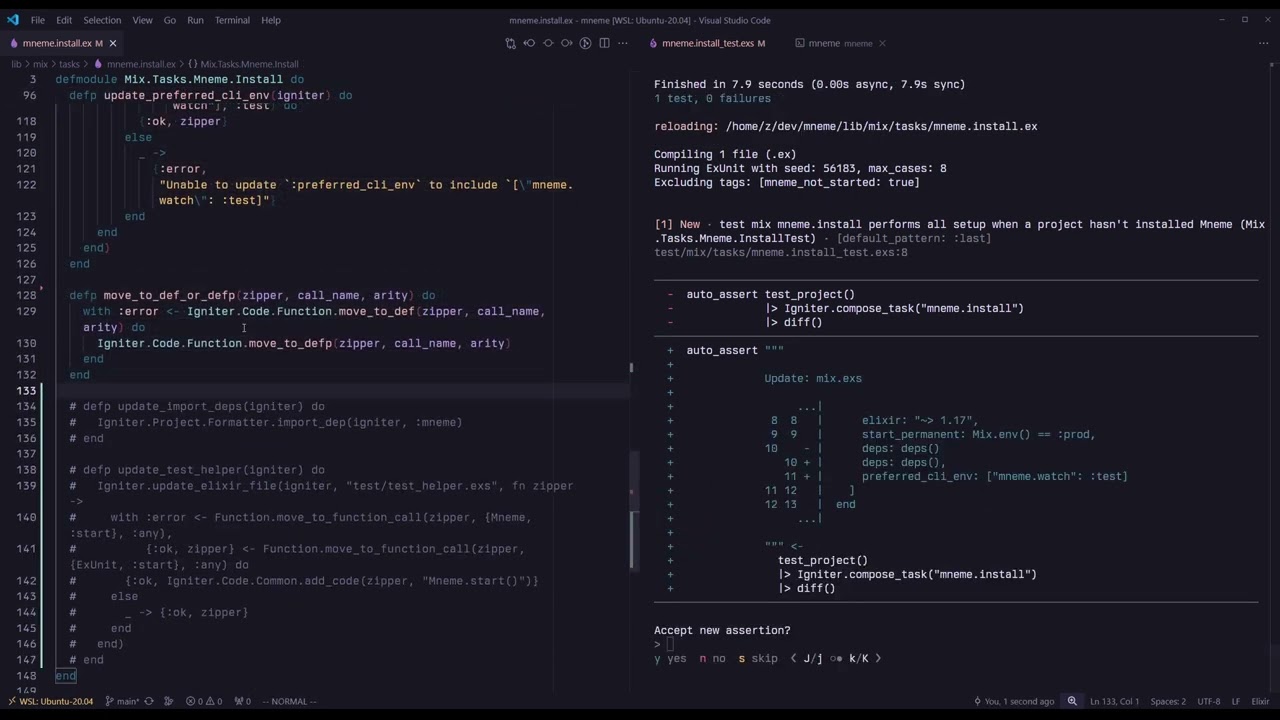Open the Edit menu
The height and width of the screenshot is (720, 1280).
[64, 20]
